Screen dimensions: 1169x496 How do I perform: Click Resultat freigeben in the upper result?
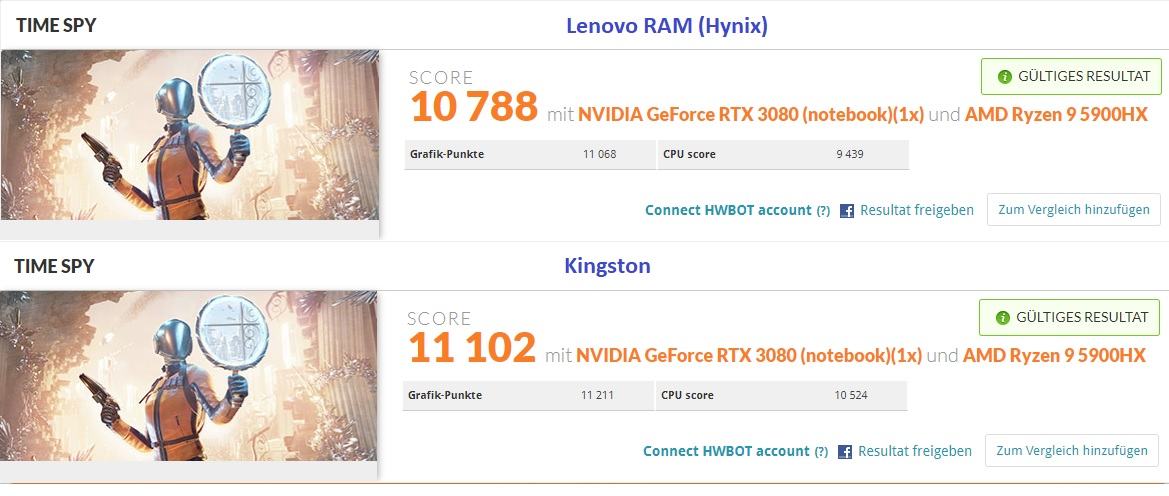coord(916,210)
